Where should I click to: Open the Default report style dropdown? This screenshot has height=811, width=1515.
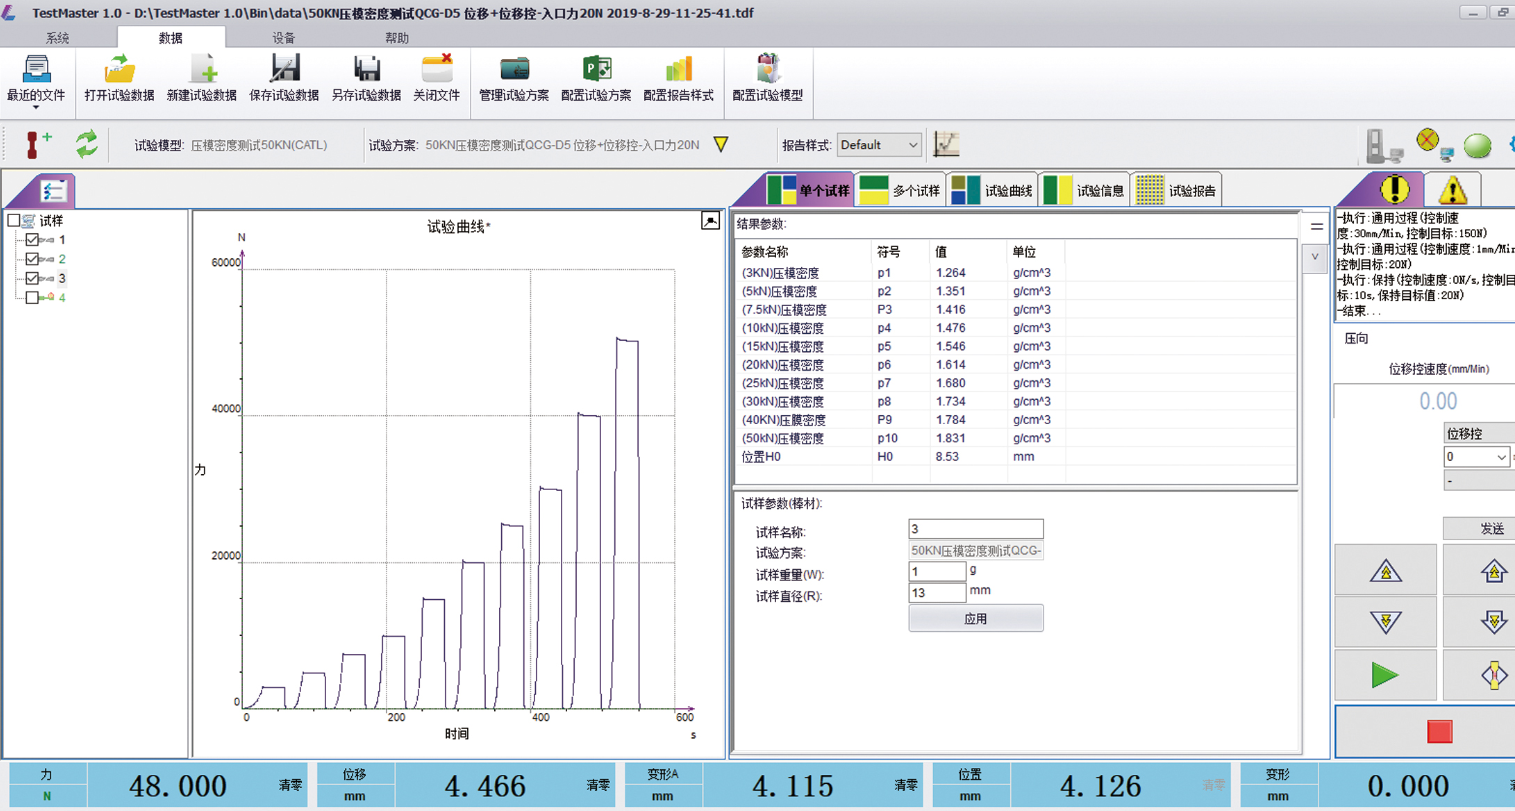pos(880,144)
